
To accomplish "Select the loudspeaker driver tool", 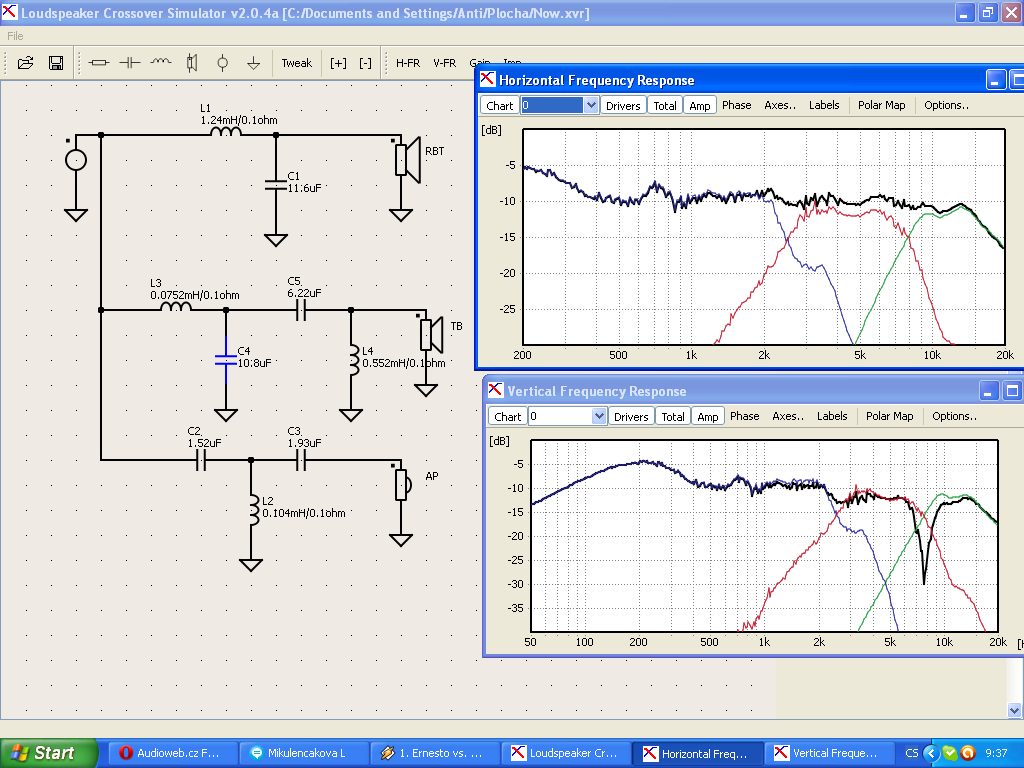I will click(x=191, y=63).
